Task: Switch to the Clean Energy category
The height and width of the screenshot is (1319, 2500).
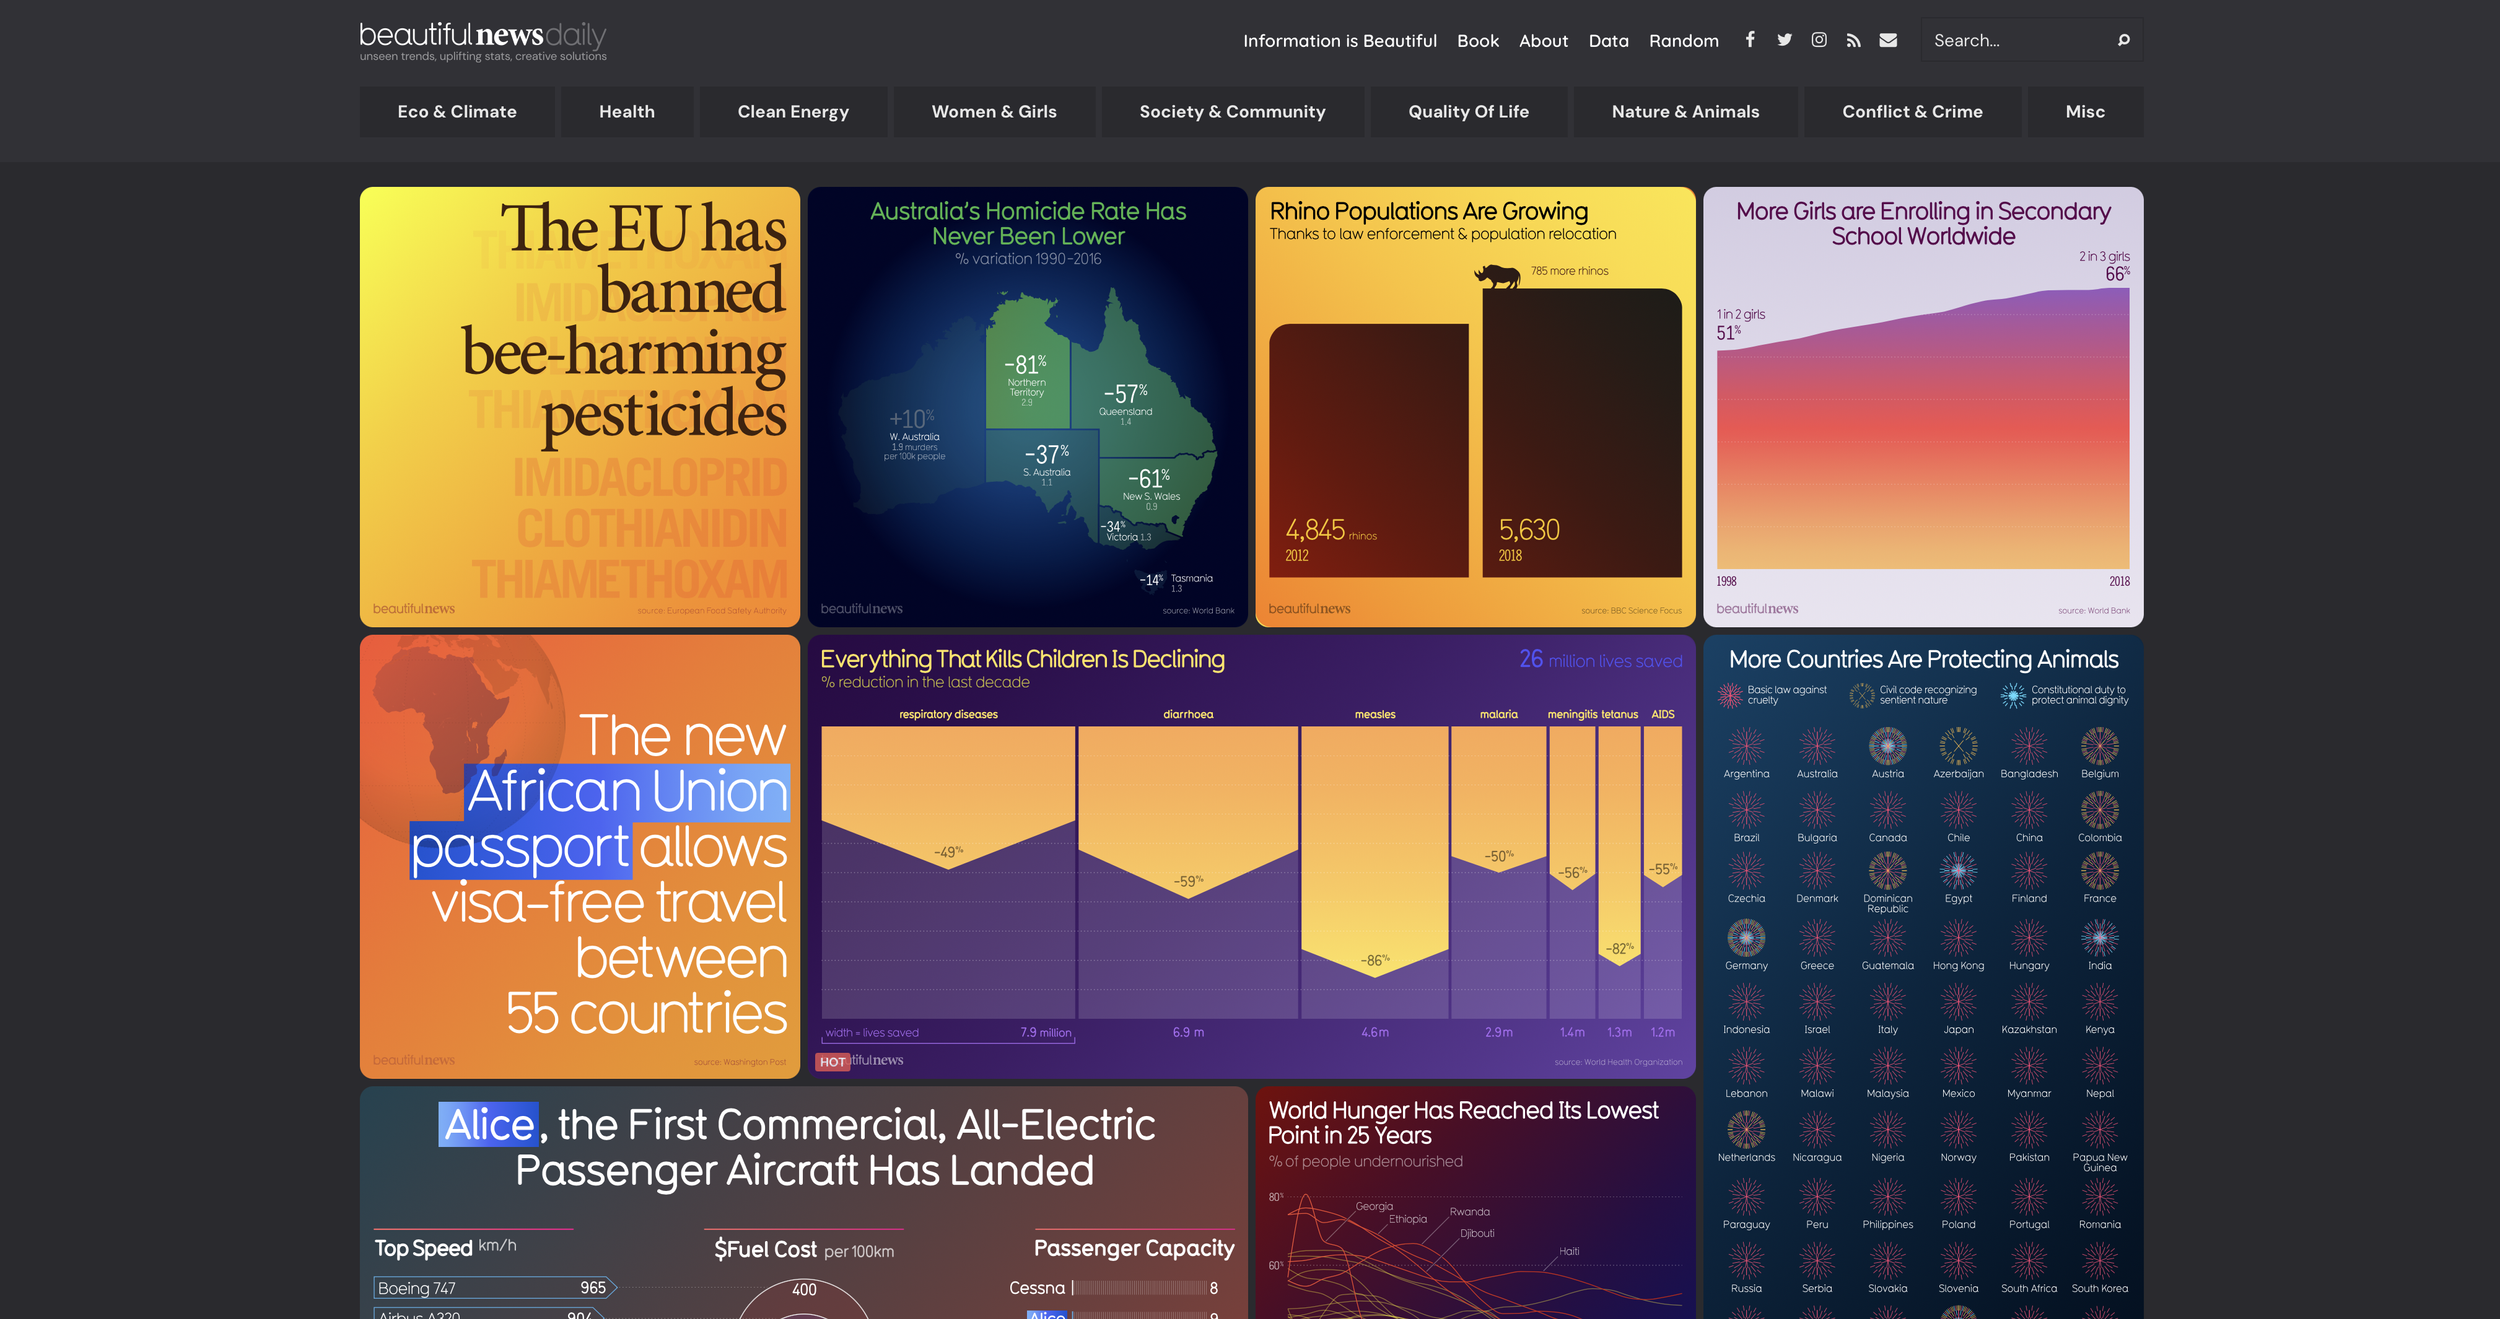Action: 793,112
